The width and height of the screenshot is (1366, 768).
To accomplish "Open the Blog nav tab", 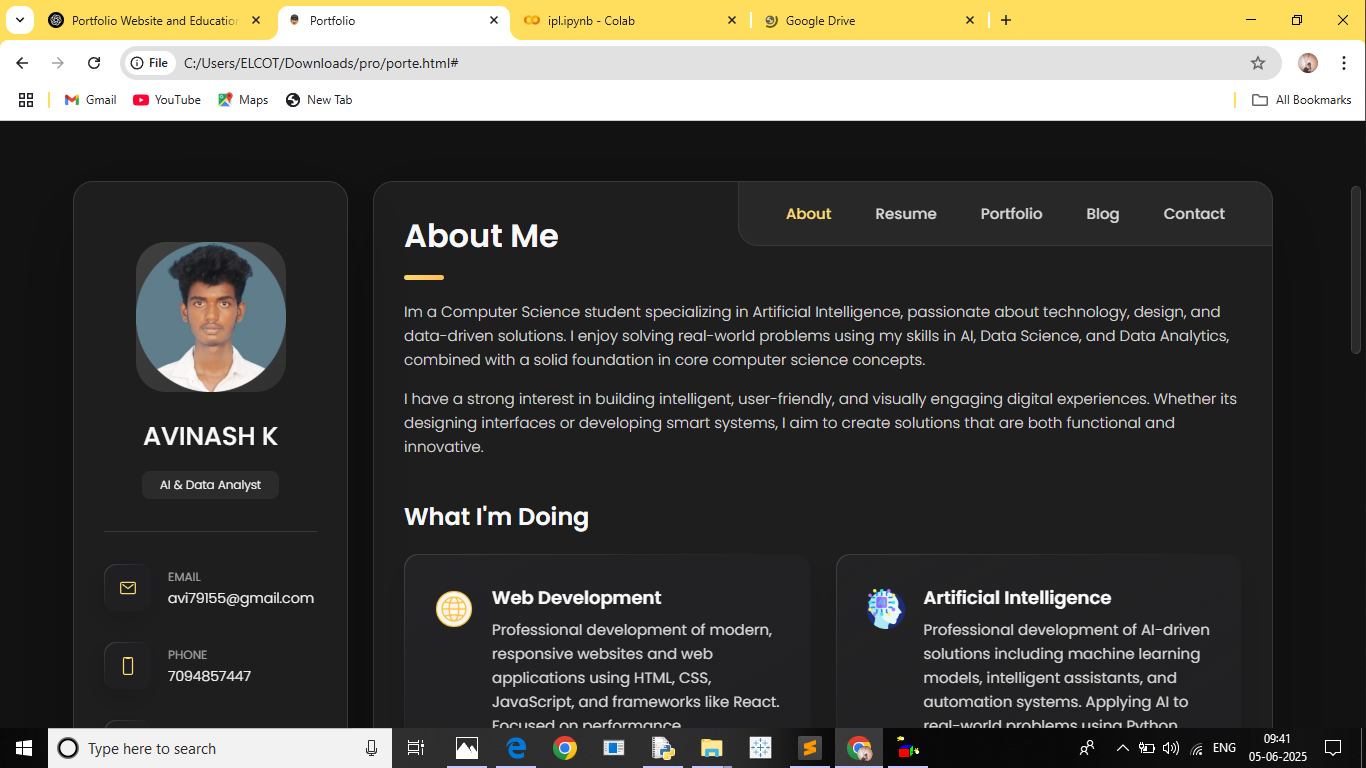I will click(1103, 214).
